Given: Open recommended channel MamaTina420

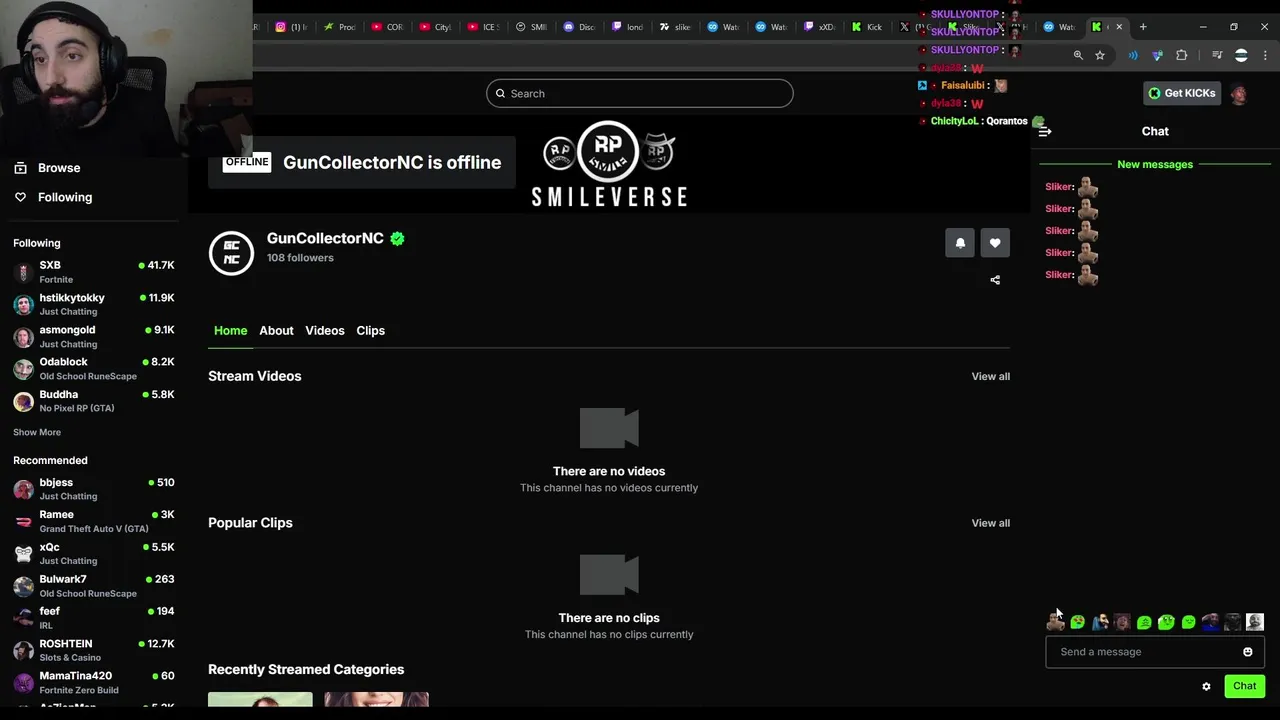Looking at the screenshot, I should [x=94, y=682].
